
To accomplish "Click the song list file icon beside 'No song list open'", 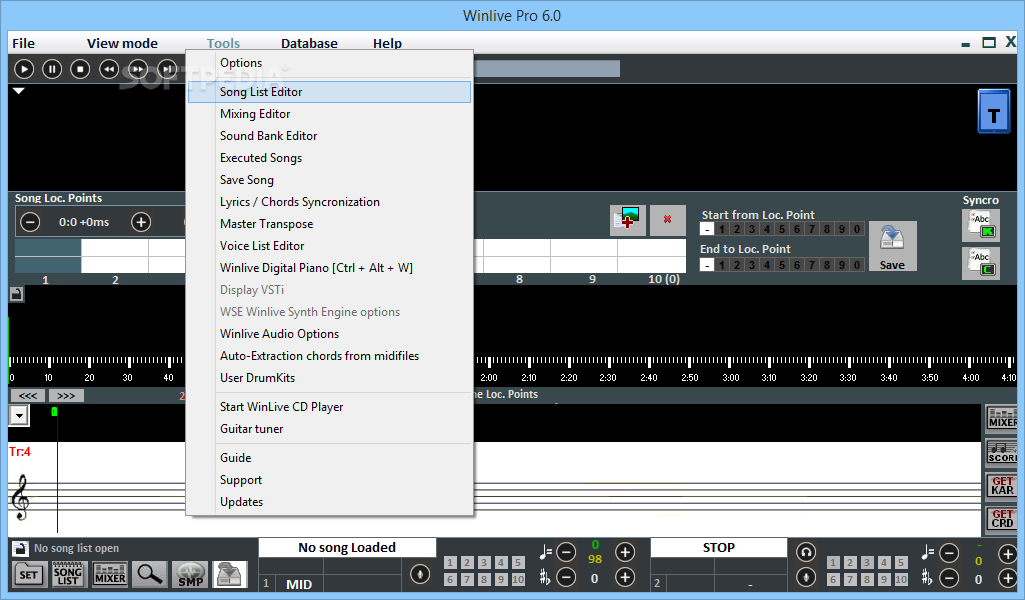I will pyautogui.click(x=20, y=548).
